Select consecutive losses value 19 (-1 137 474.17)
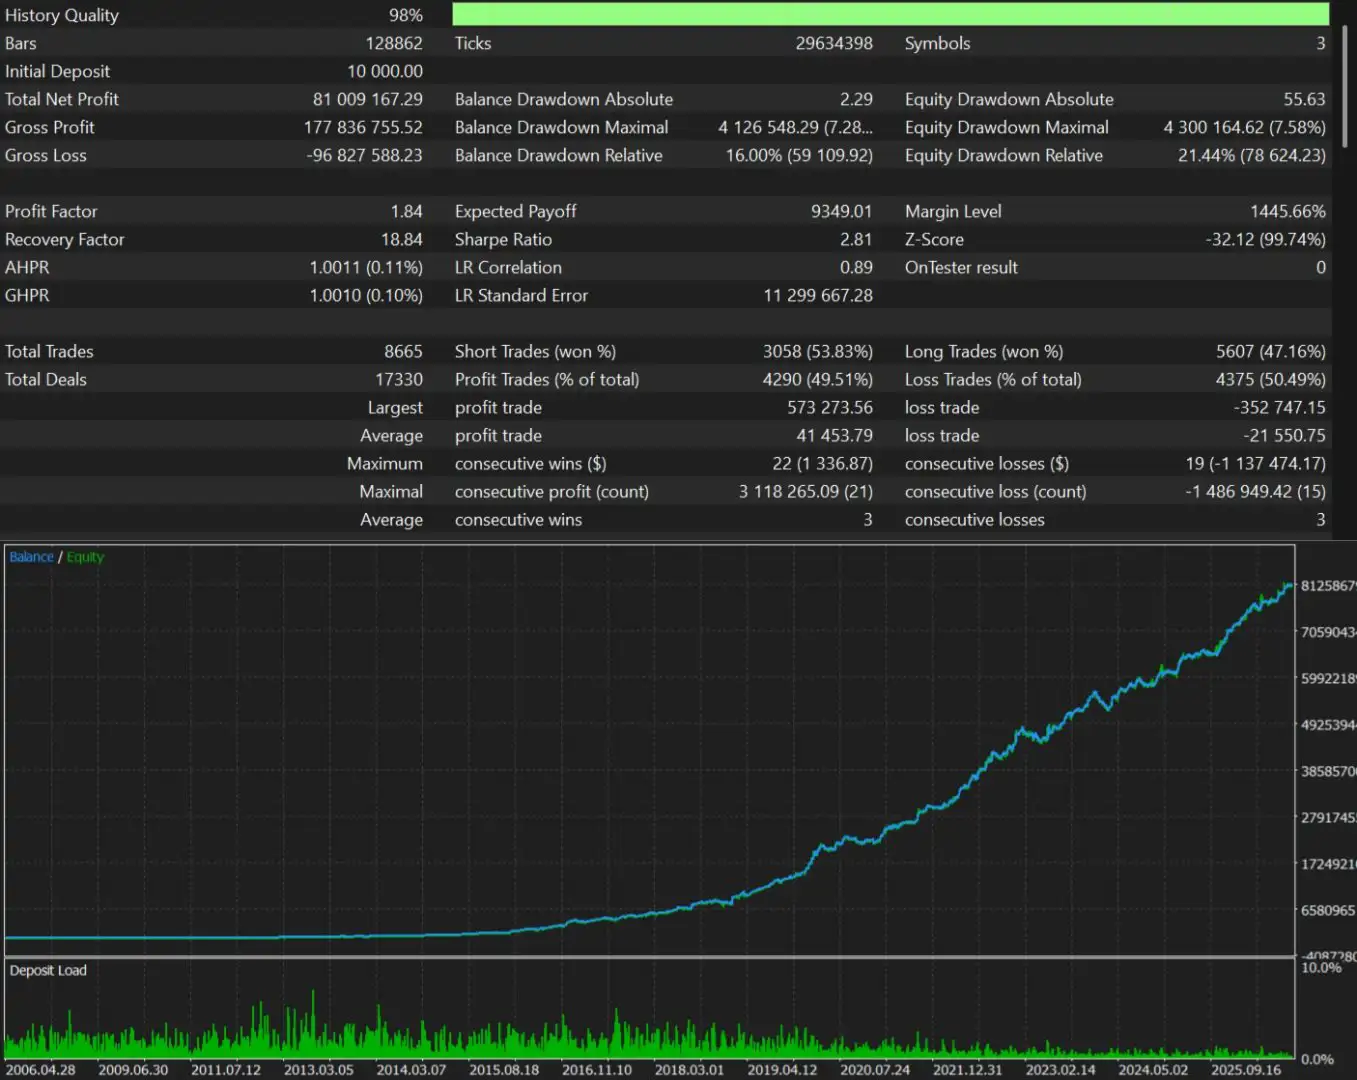This screenshot has width=1357, height=1080. 1256,463
